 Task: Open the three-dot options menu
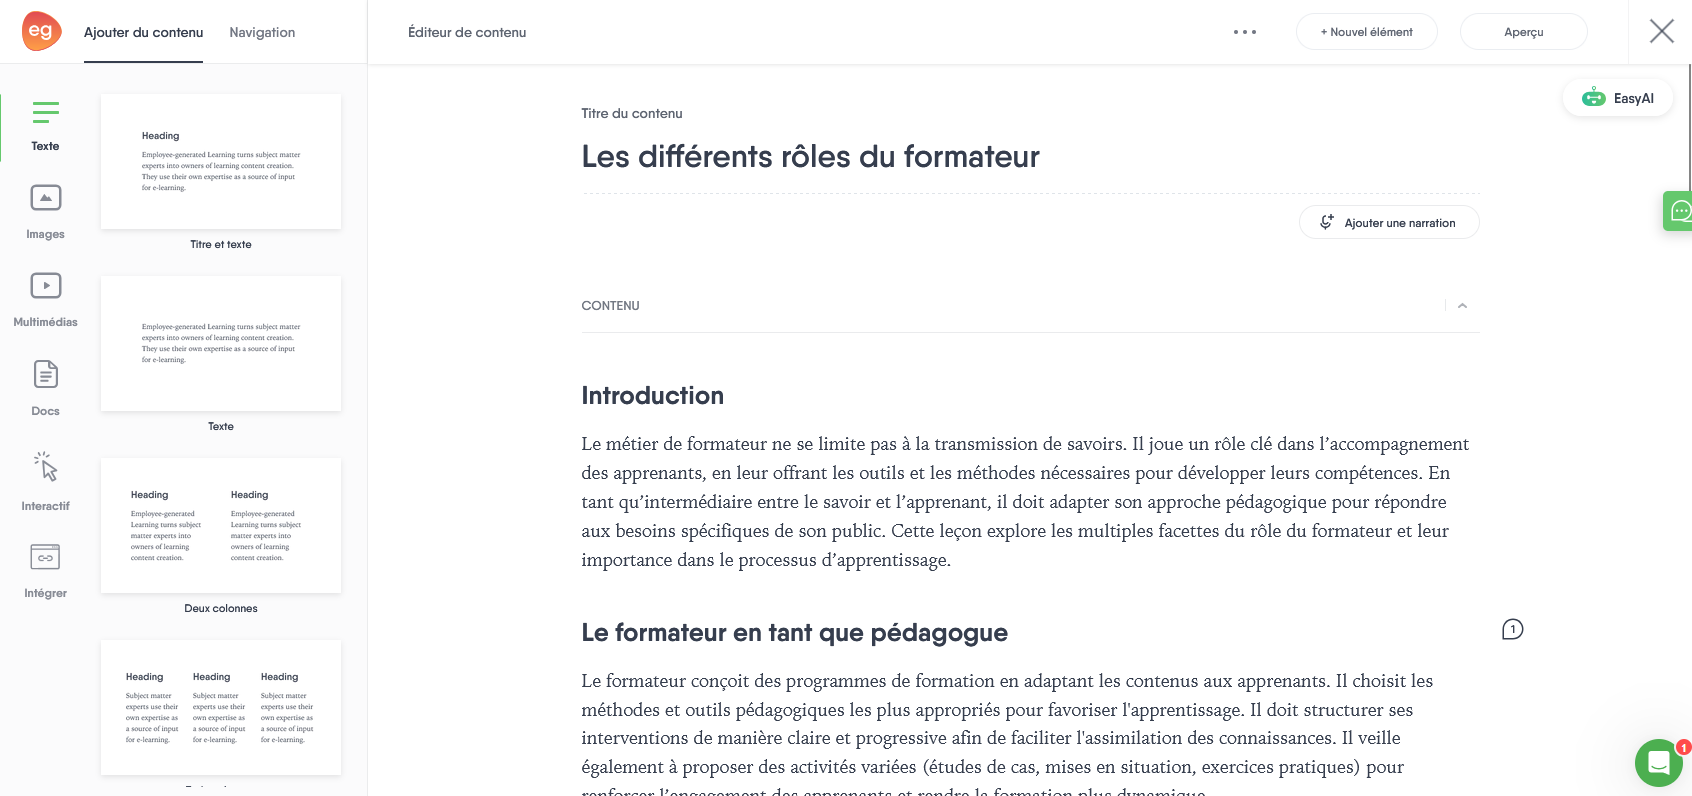[1244, 31]
